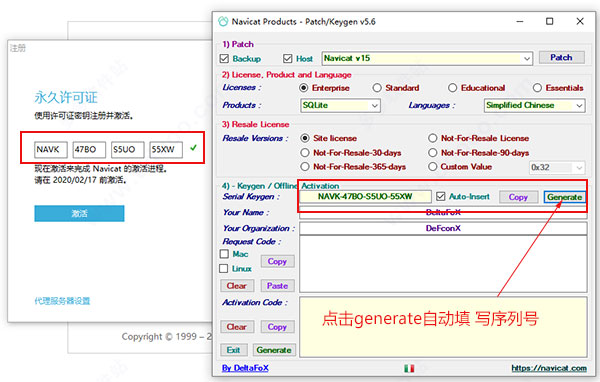
Task: Uncheck the Auto-Insert checkbox
Action: click(x=441, y=196)
